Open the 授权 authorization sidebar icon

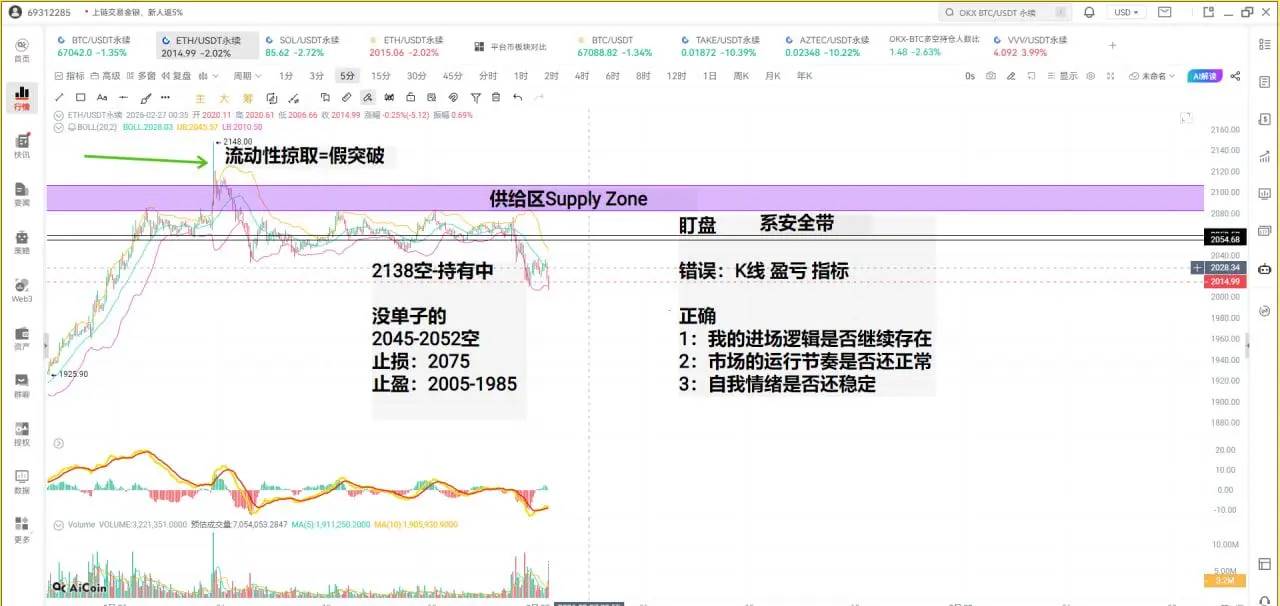(x=21, y=433)
